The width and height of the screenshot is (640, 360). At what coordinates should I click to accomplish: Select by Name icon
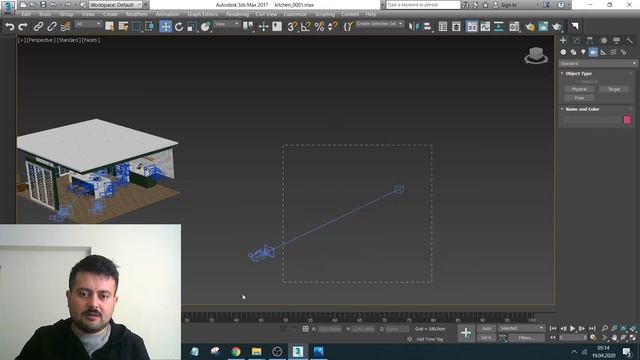(123, 27)
